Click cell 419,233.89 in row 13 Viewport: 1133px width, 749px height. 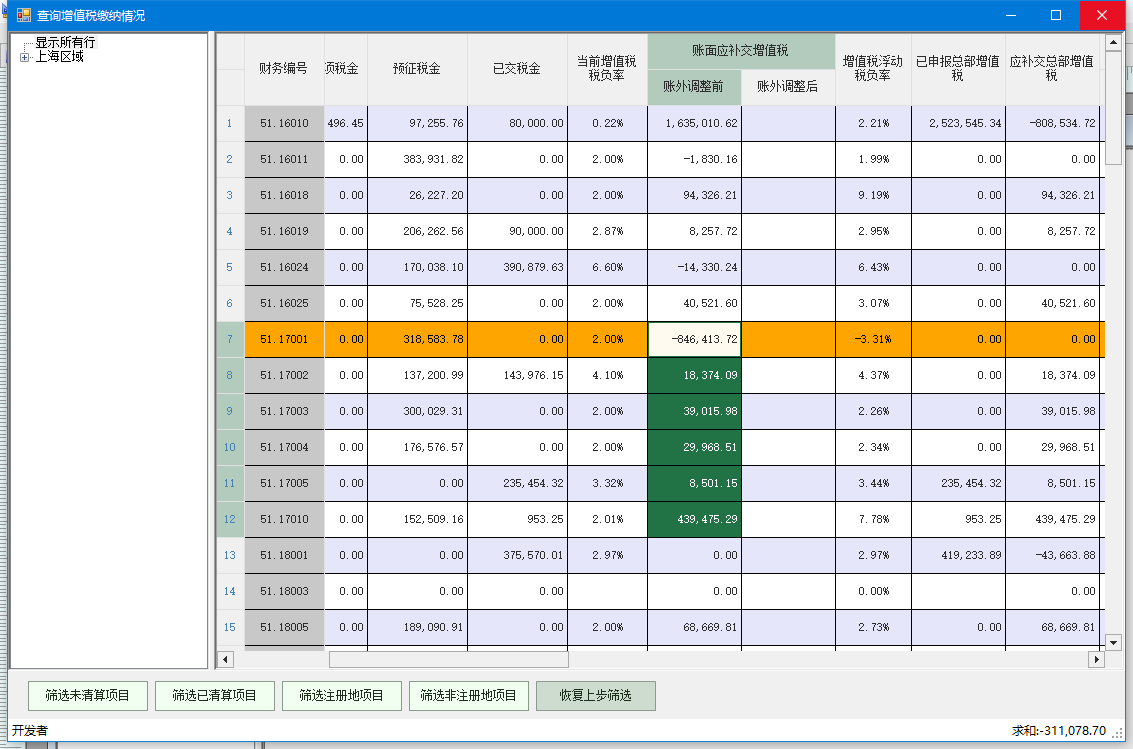coord(958,555)
